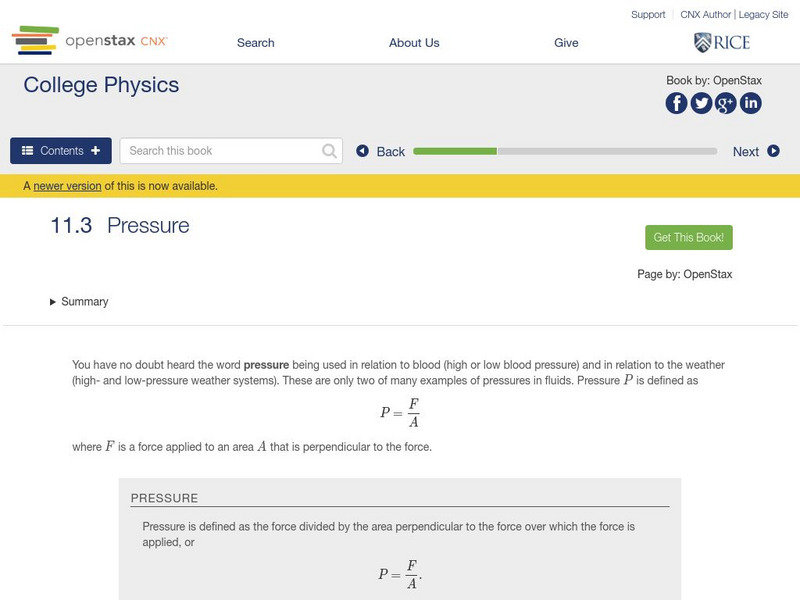Click the Back arrow icon
This screenshot has height=600, width=800.
(x=363, y=151)
